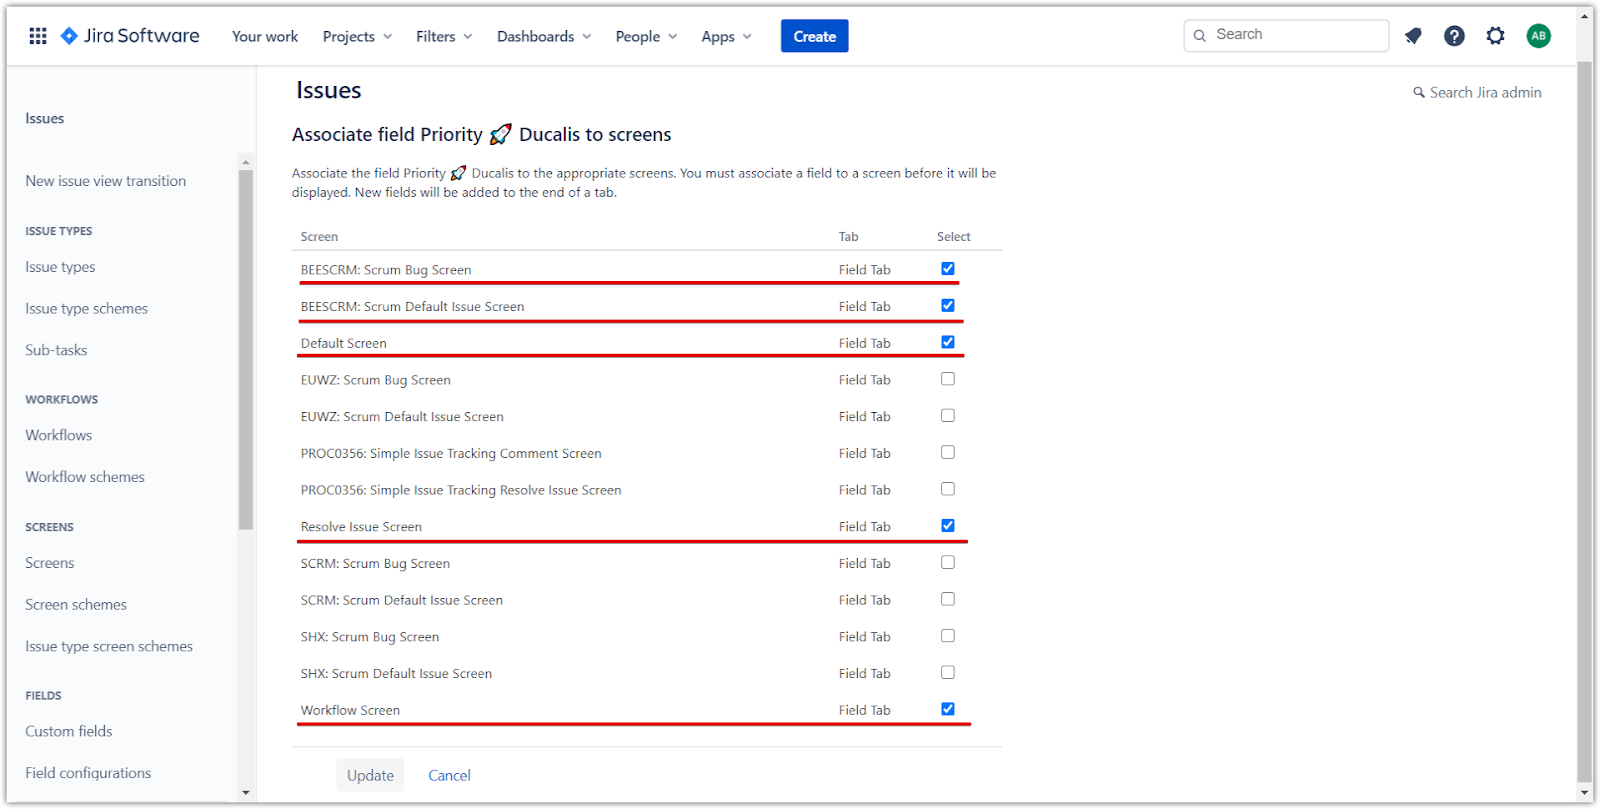
Task: Click 'Resolve Issue Screen' row text
Action: click(361, 527)
